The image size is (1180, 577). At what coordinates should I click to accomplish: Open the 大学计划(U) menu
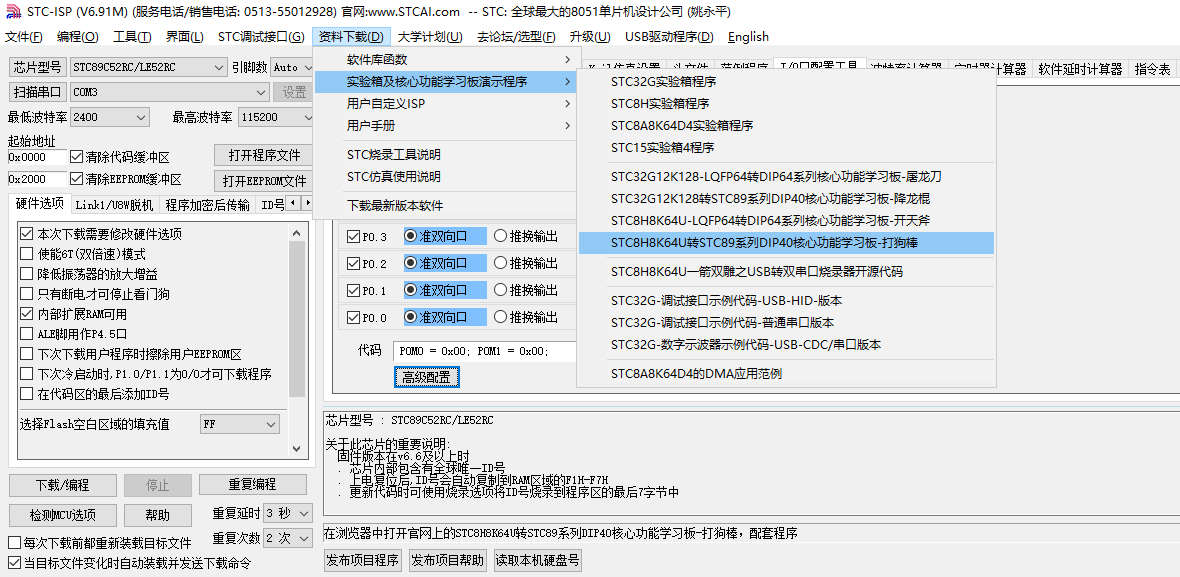click(x=430, y=36)
